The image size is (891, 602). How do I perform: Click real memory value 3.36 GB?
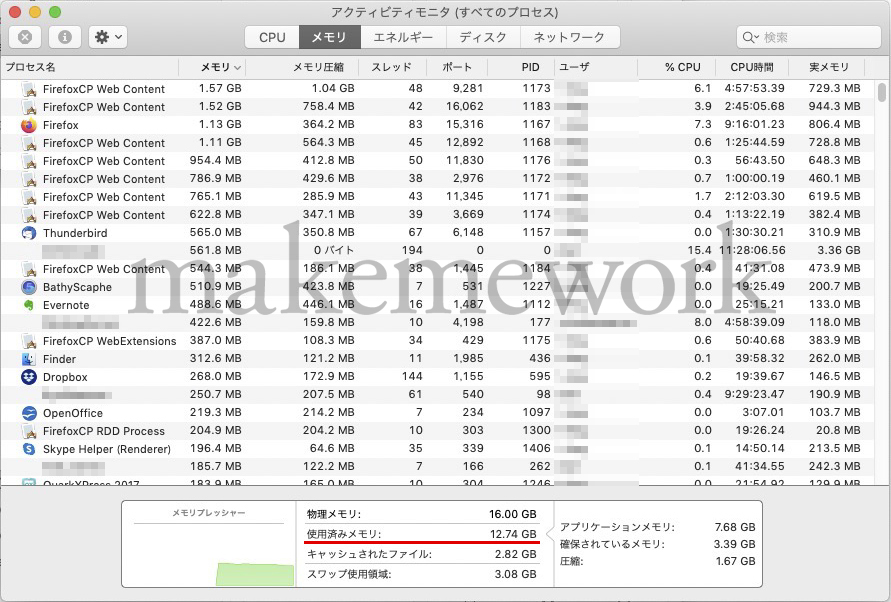click(x=839, y=251)
